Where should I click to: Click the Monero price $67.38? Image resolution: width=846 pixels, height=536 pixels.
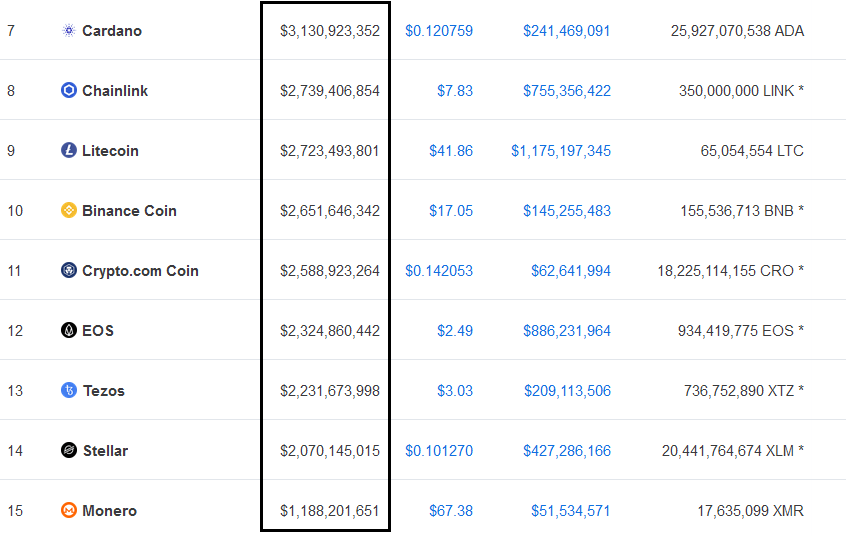(x=451, y=511)
